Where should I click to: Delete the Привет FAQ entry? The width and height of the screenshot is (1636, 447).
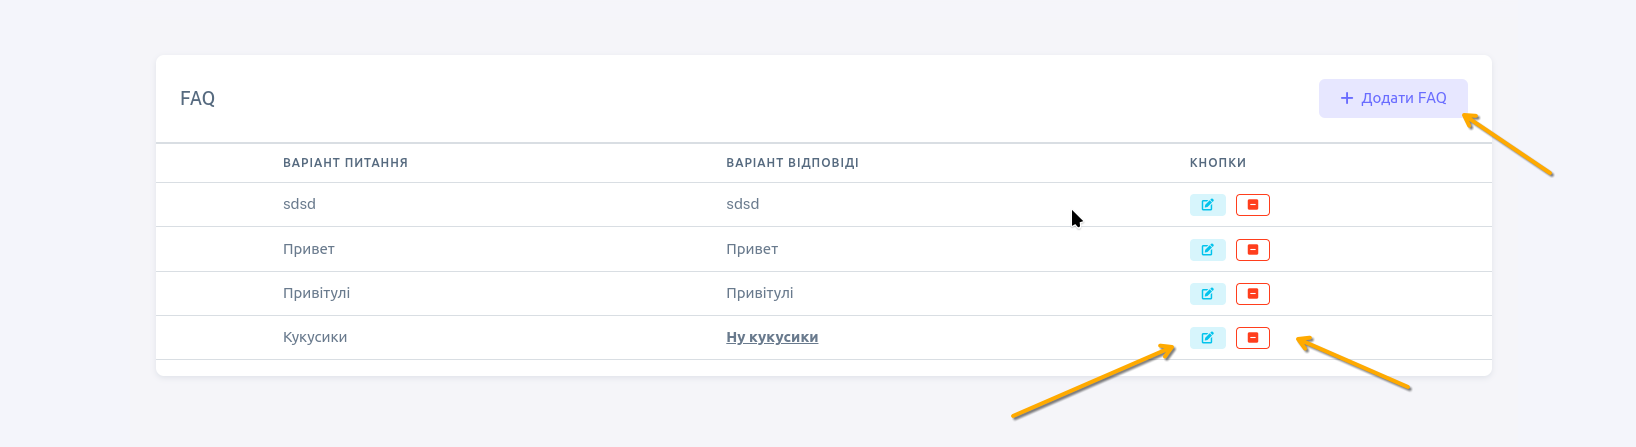(1252, 250)
